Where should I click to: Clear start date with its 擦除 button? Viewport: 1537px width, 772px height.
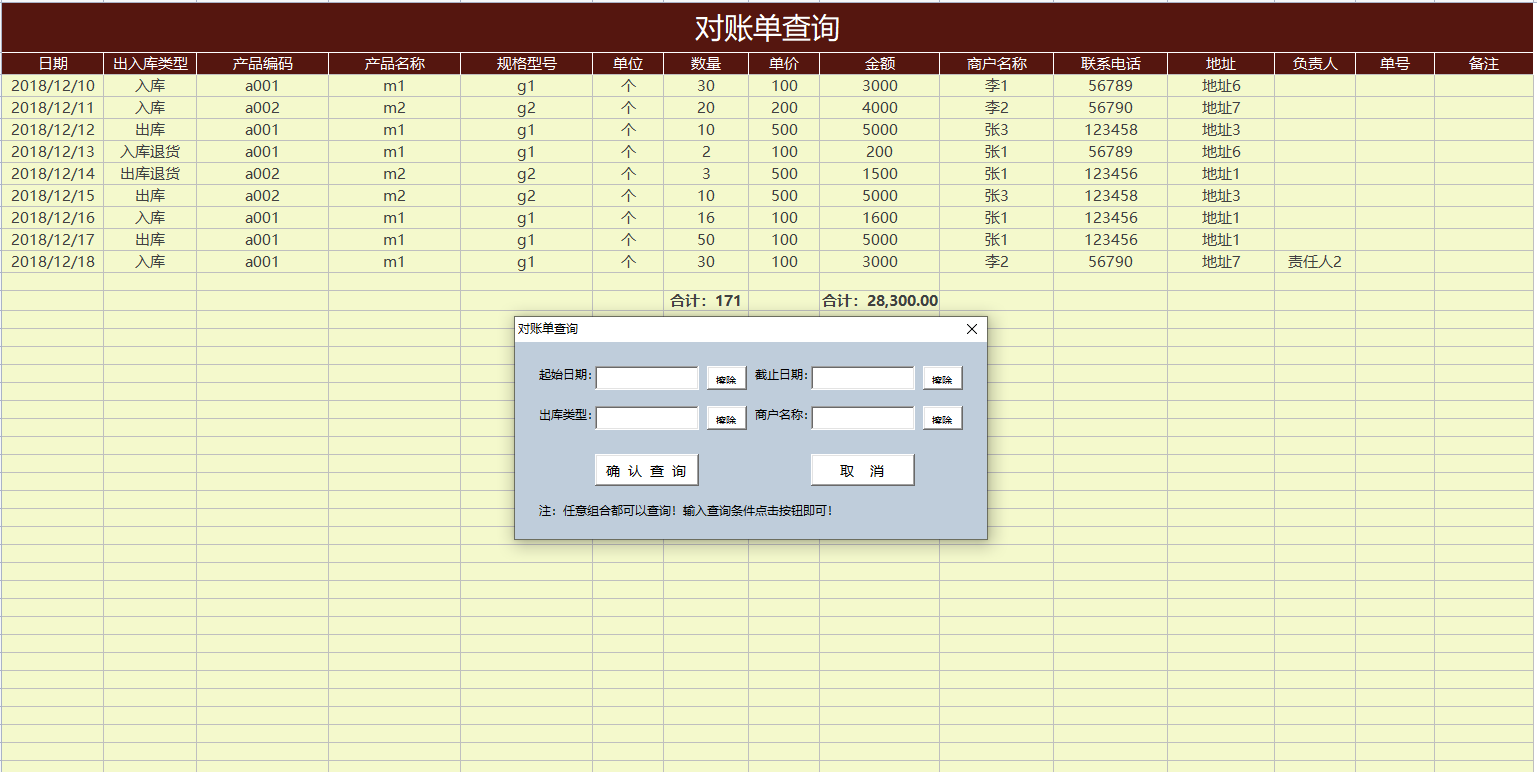point(726,378)
